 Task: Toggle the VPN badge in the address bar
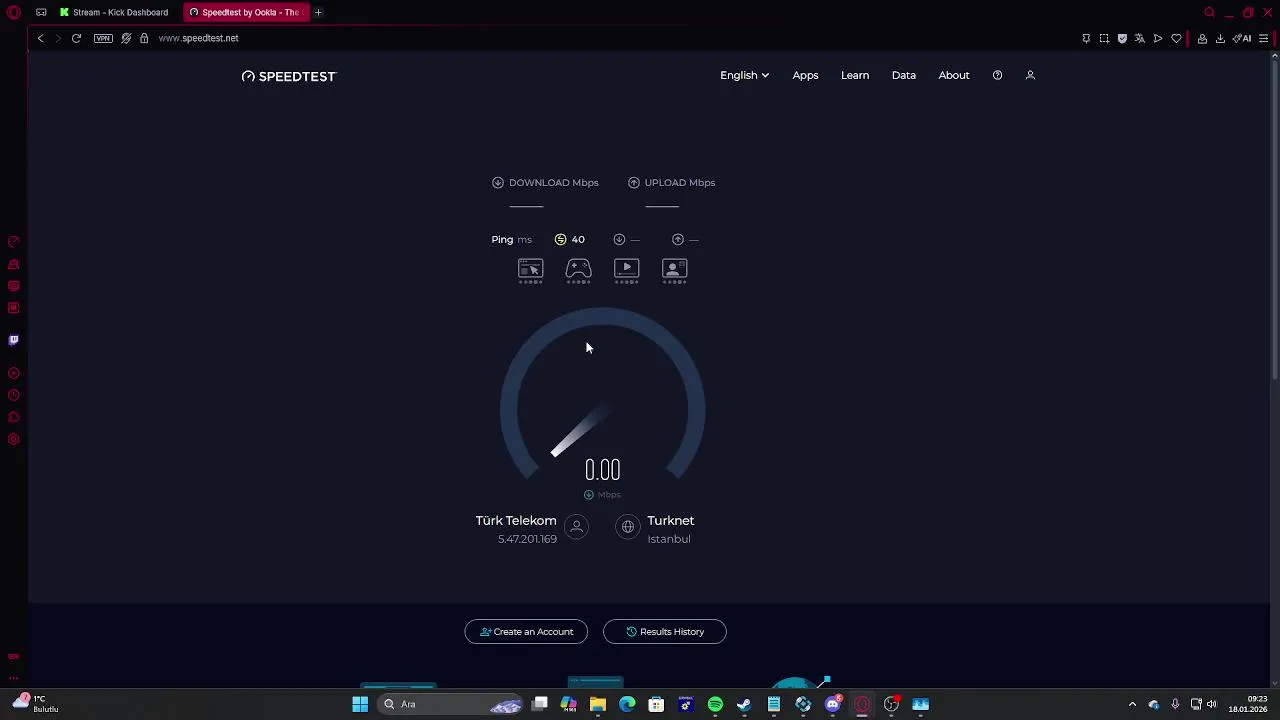pyautogui.click(x=103, y=38)
